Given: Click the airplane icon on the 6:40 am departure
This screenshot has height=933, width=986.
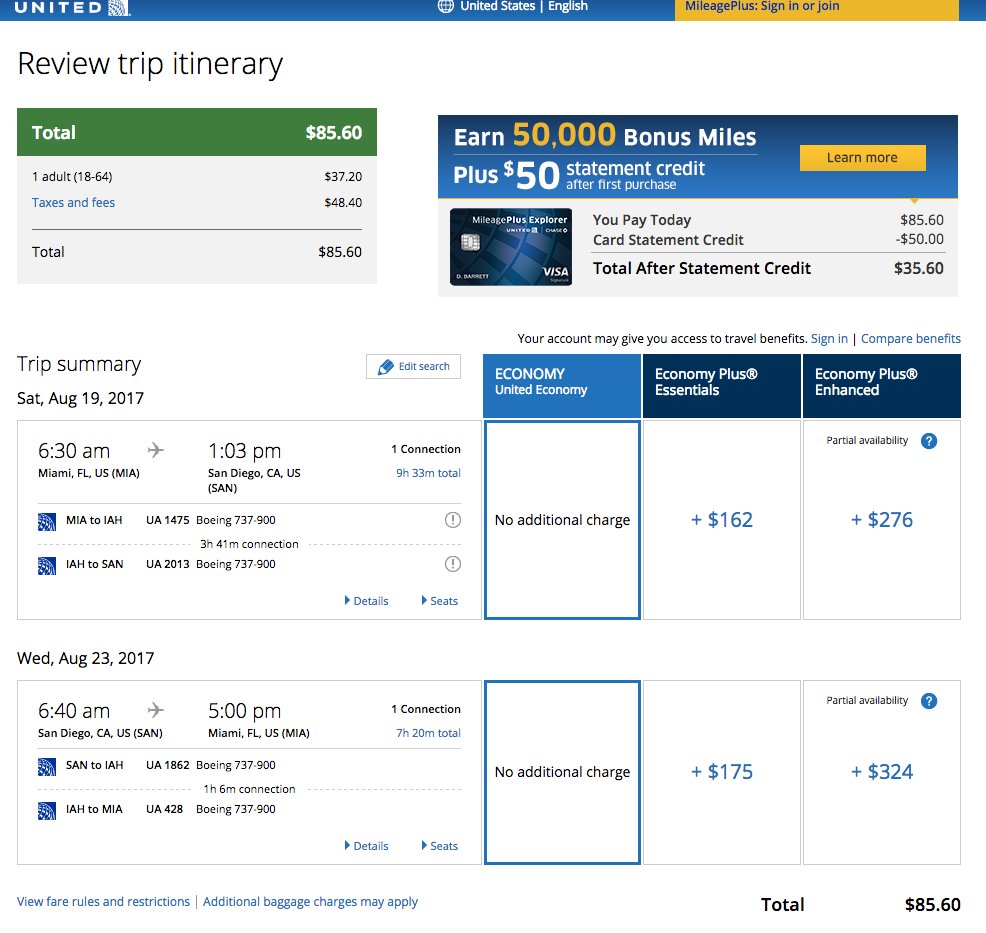Looking at the screenshot, I should (x=155, y=710).
